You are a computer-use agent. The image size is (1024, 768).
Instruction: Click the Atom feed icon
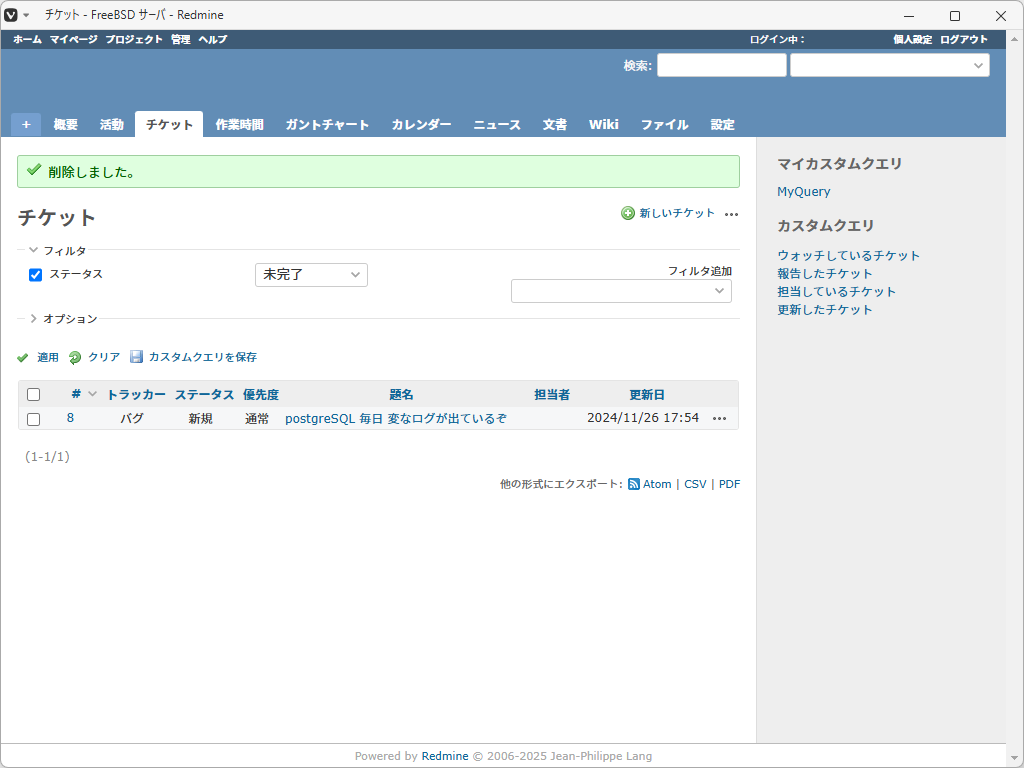click(x=633, y=484)
